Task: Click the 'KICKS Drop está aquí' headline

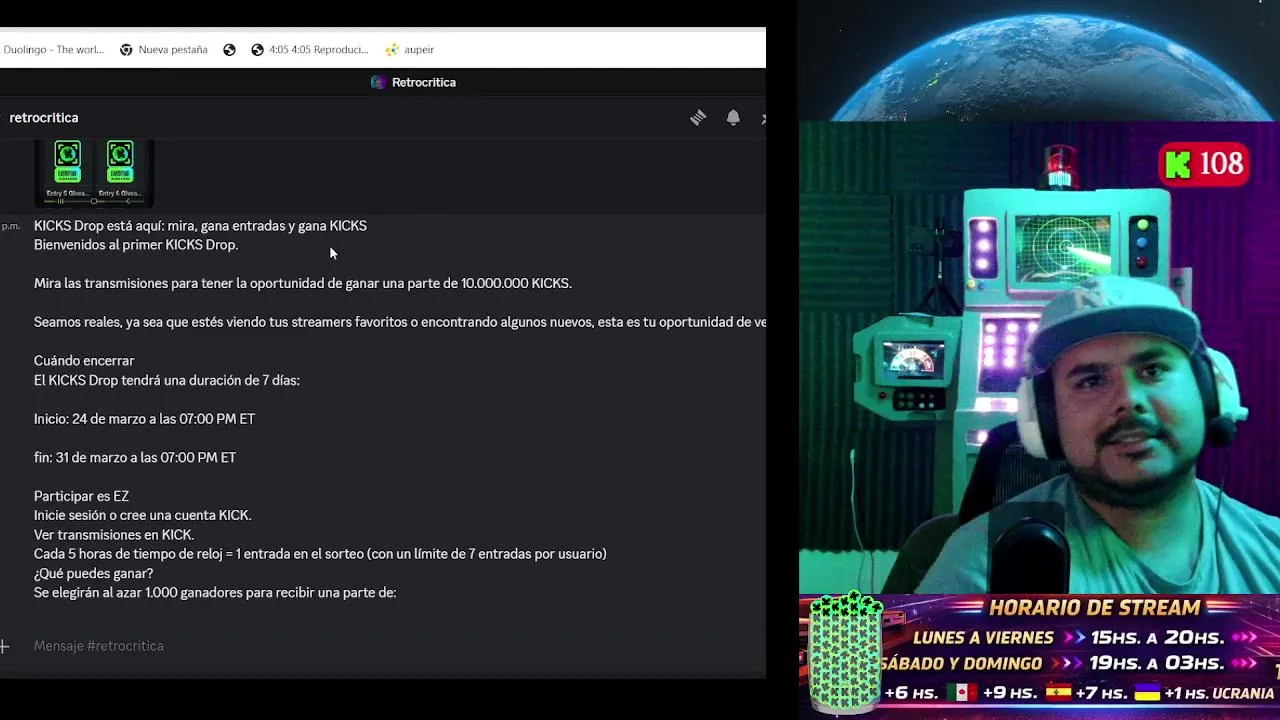Action: [200, 226]
